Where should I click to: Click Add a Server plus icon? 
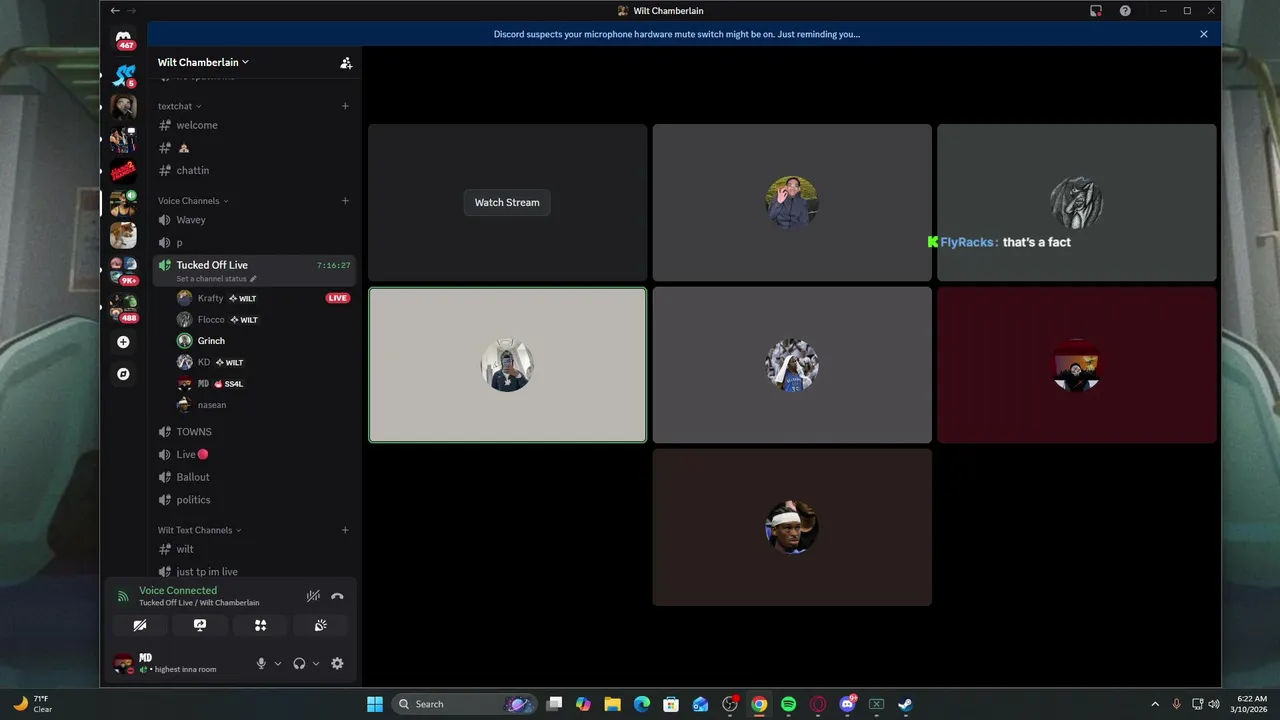(x=123, y=342)
